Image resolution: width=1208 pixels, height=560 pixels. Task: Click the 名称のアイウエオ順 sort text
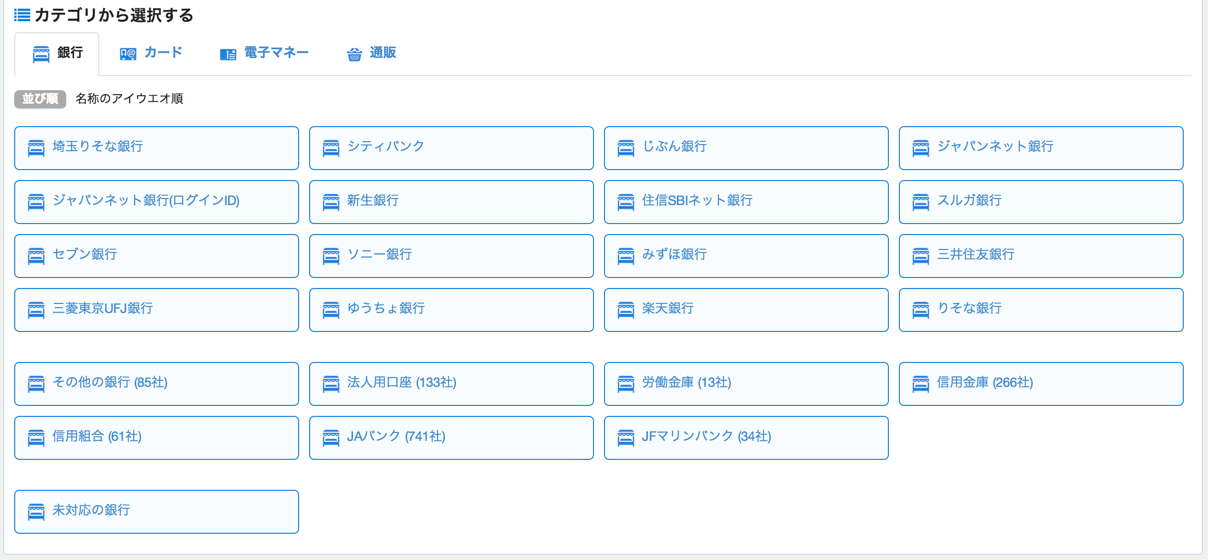[129, 99]
